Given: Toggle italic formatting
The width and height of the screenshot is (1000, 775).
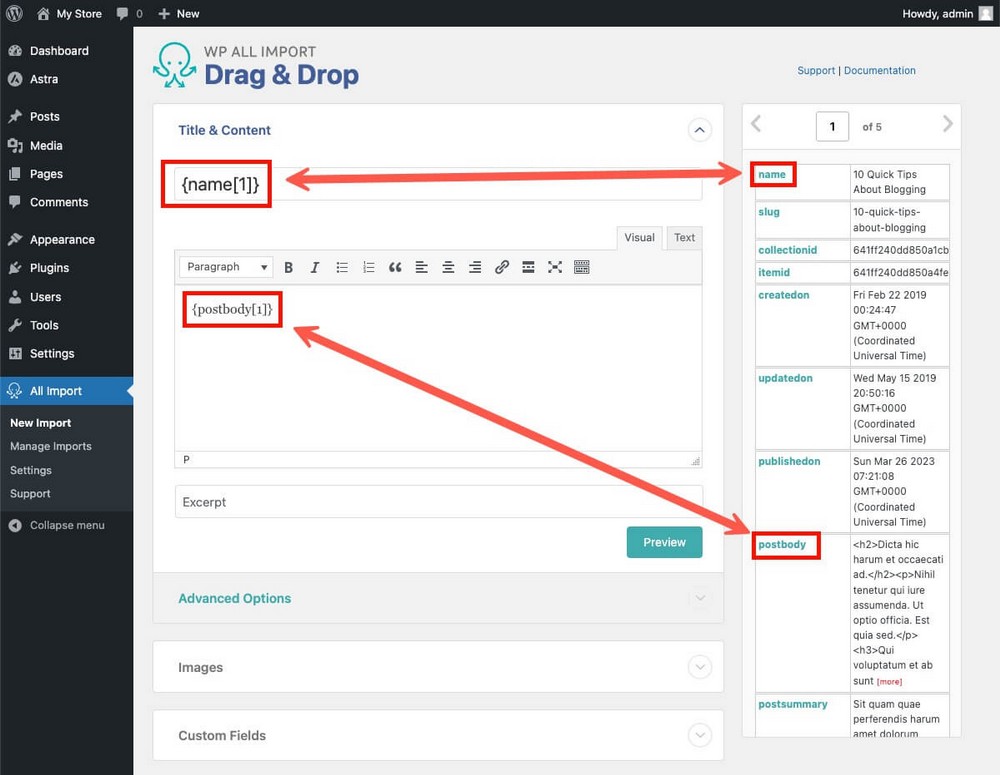Looking at the screenshot, I should coord(314,267).
